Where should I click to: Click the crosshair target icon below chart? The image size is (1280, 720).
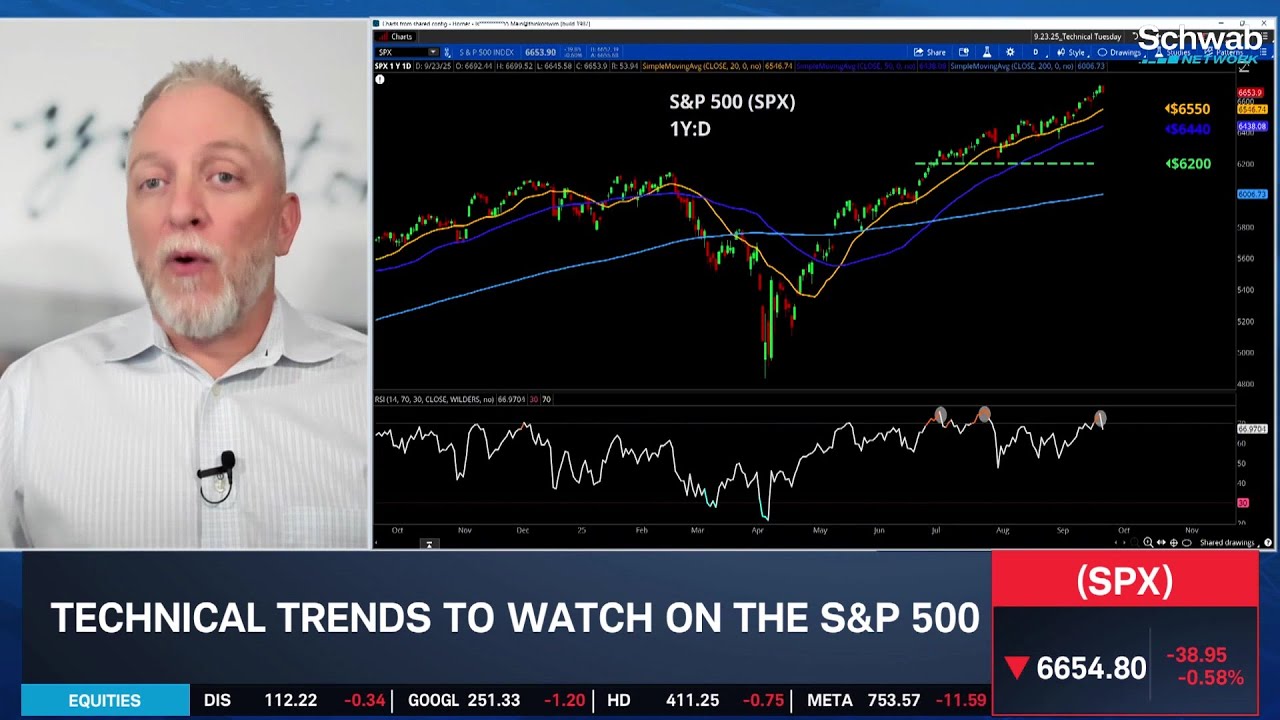(x=1173, y=542)
